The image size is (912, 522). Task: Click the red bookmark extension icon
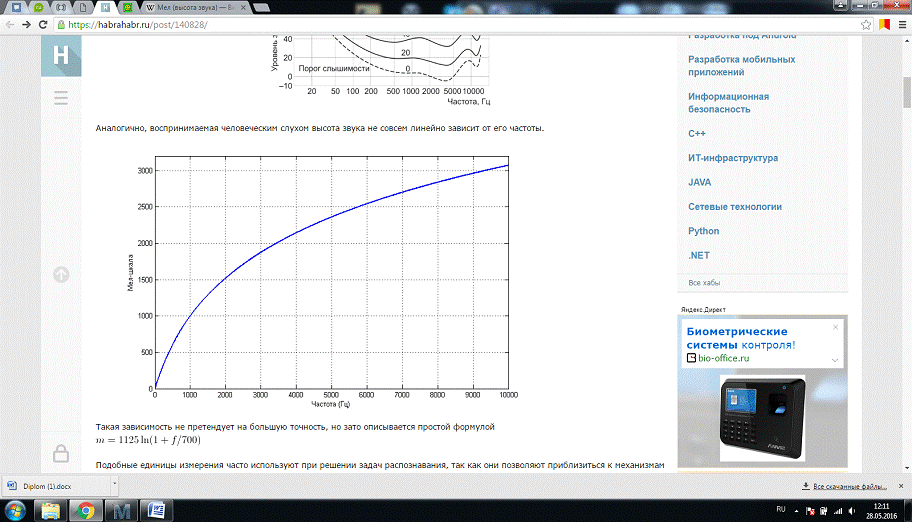coord(885,24)
